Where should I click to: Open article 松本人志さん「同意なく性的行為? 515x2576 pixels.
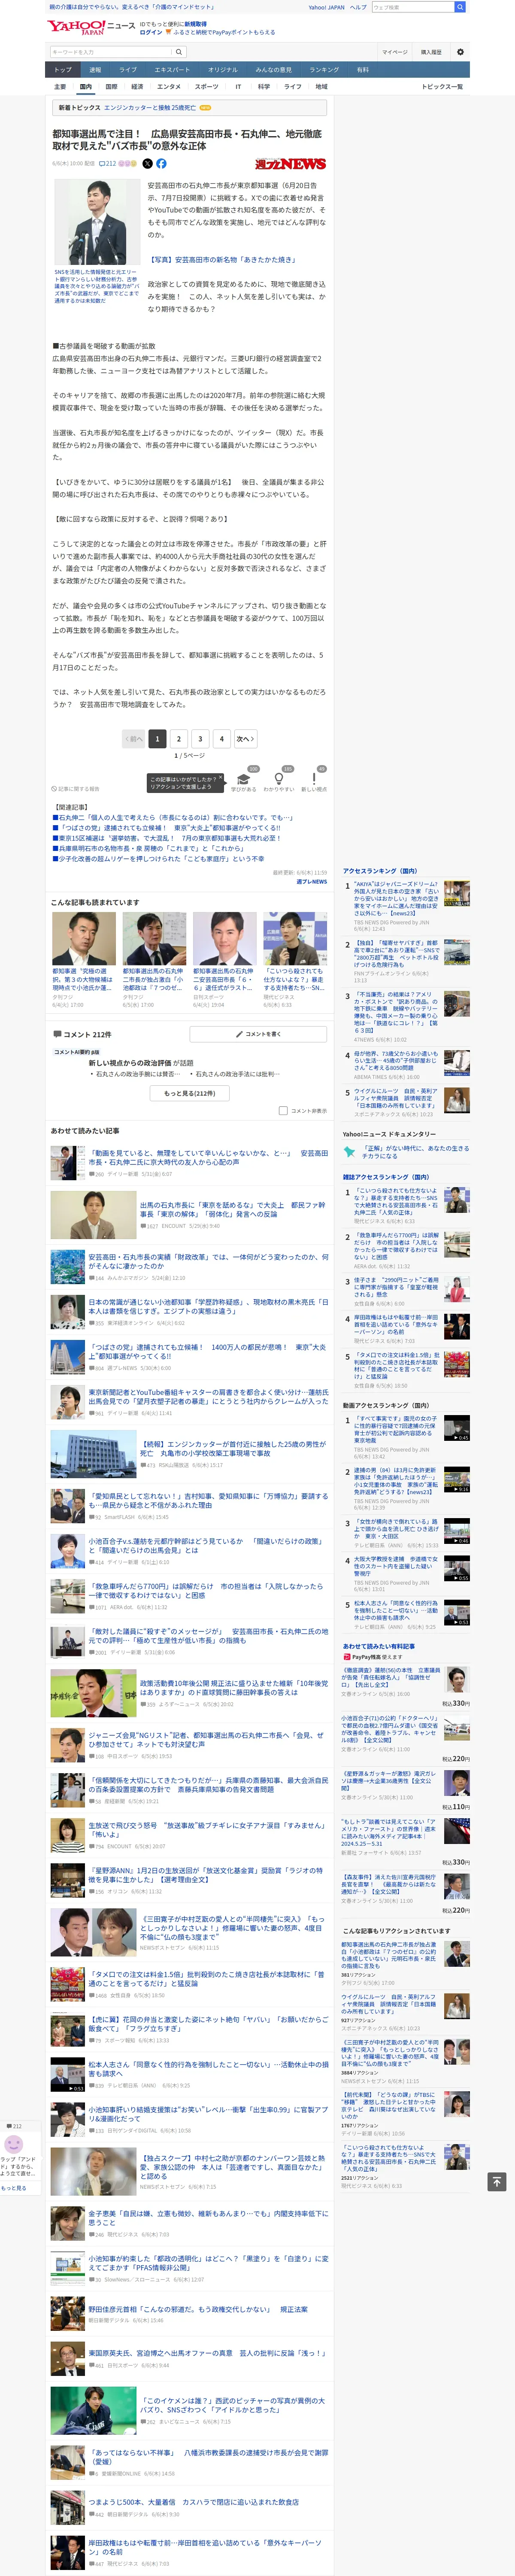pyautogui.click(x=208, y=2068)
